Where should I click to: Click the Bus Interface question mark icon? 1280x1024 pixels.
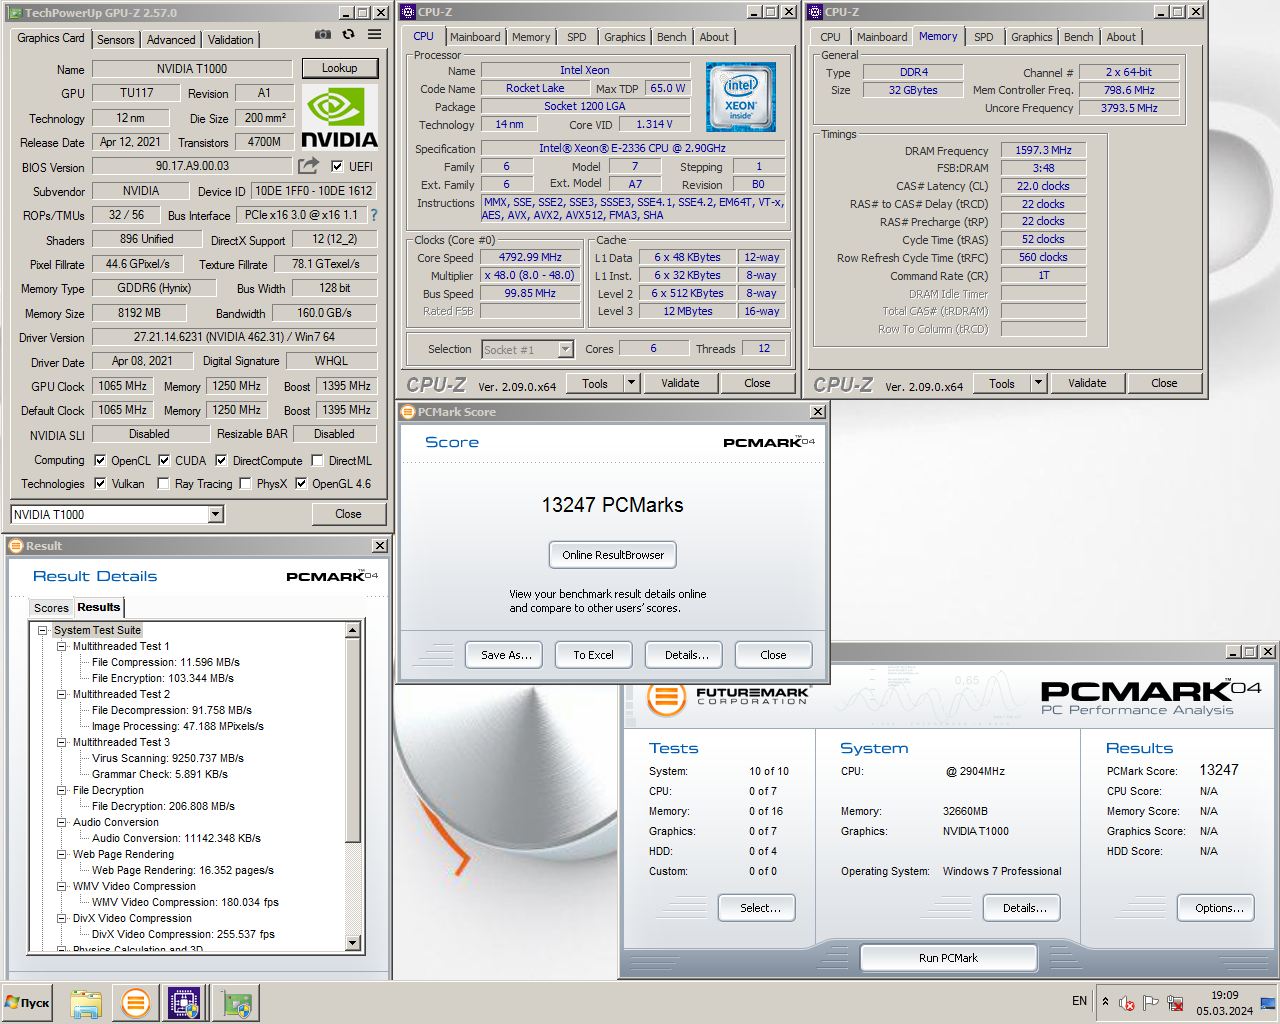tap(374, 215)
